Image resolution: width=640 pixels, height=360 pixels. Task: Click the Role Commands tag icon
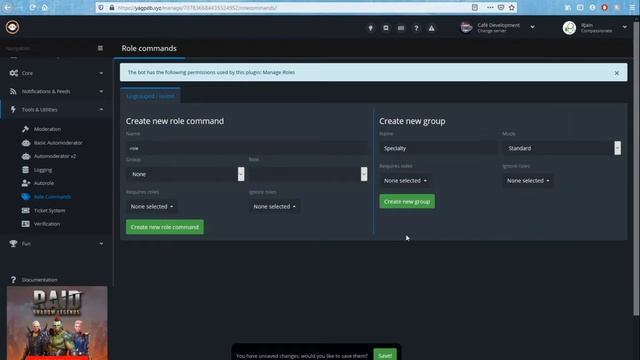26,197
